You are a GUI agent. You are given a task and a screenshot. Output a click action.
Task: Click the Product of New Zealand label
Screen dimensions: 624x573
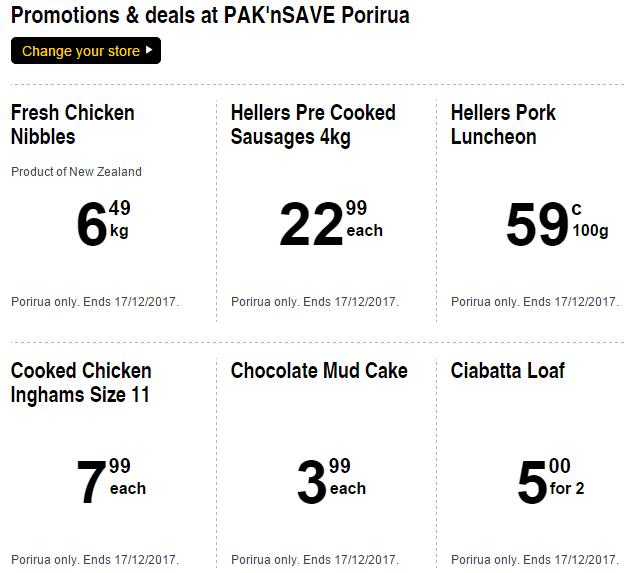tap(76, 172)
